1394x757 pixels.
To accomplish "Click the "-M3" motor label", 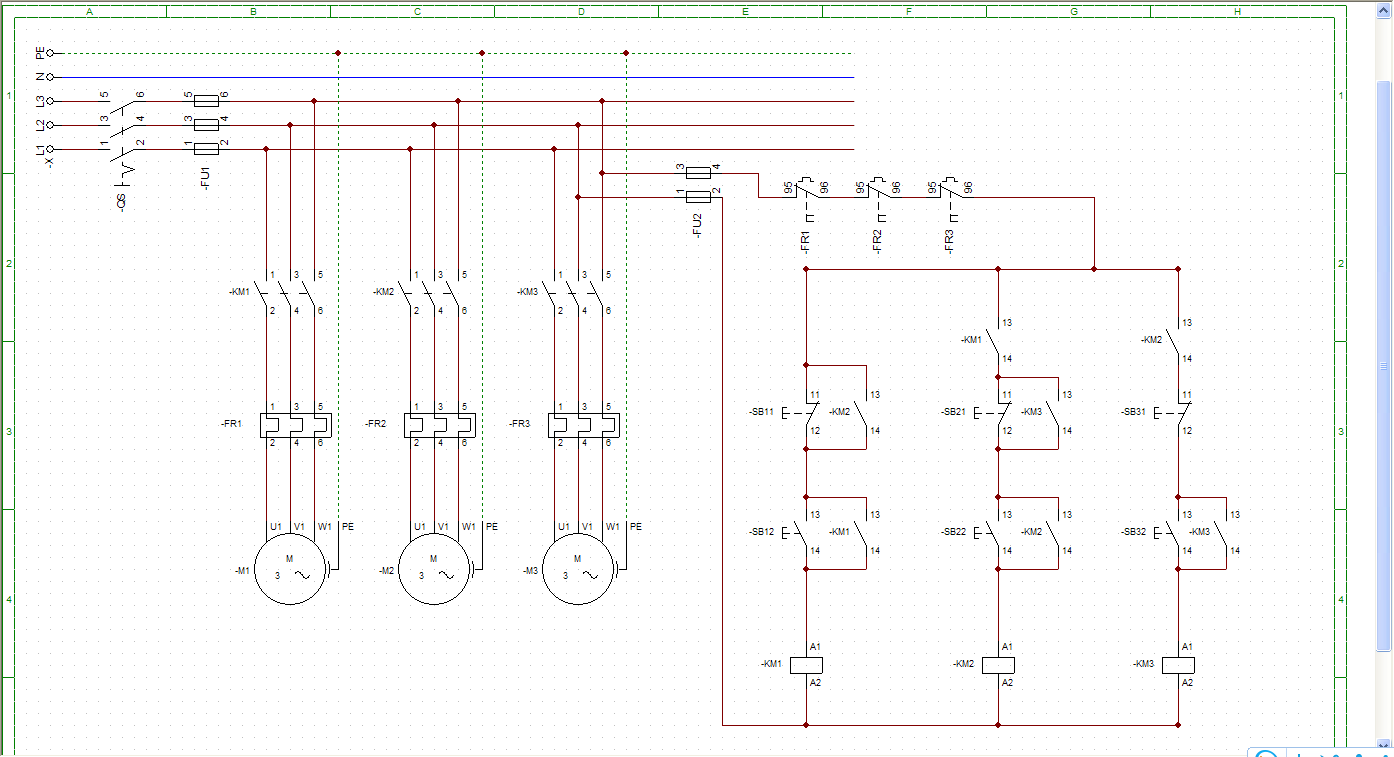I will [531, 570].
